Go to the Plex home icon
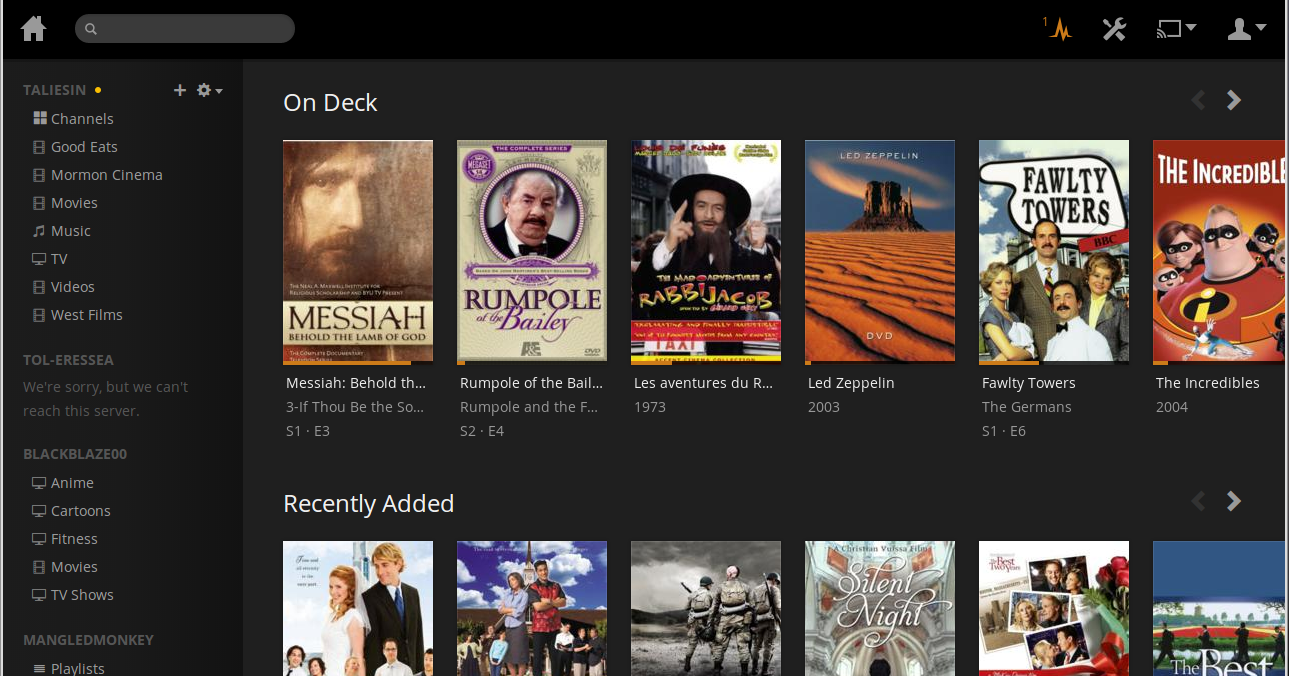Viewport: 1289px width, 676px height. point(34,28)
